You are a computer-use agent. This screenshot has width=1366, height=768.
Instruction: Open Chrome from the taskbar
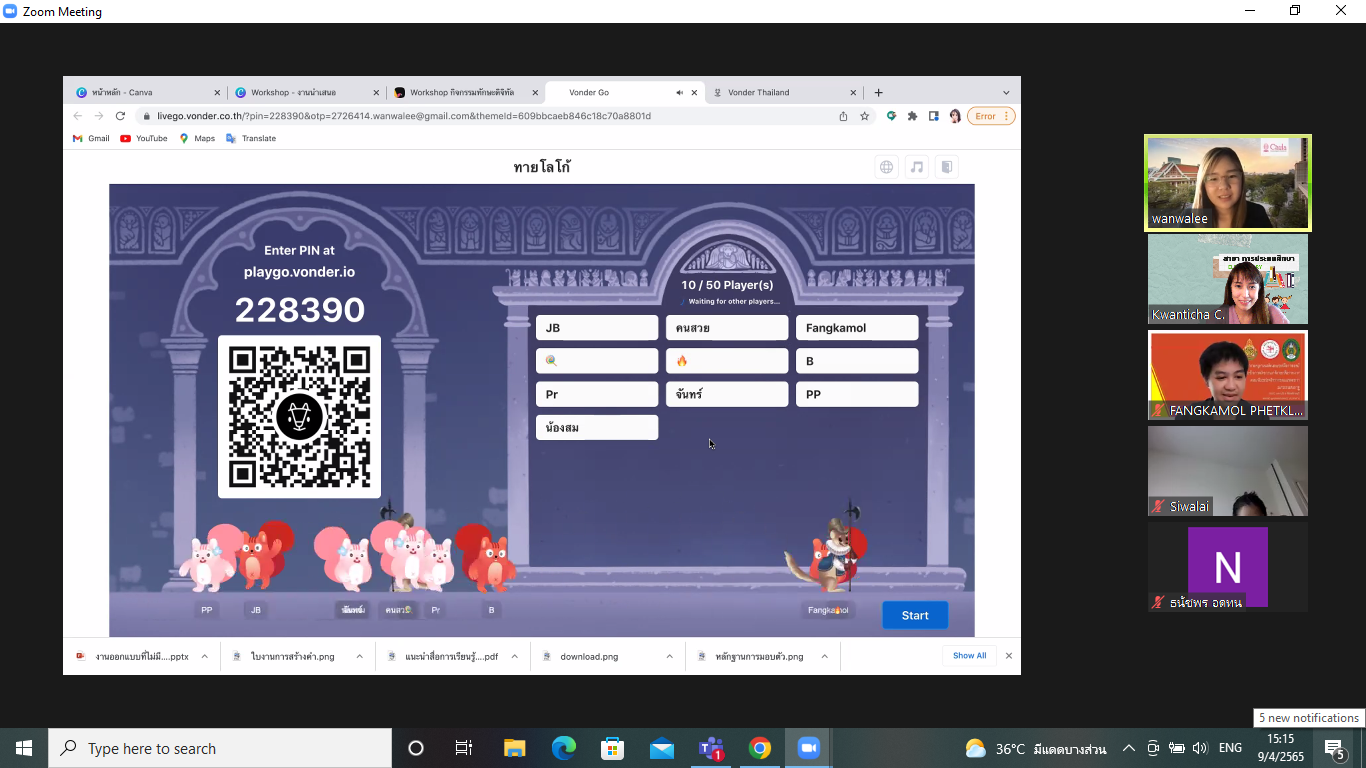[760, 748]
